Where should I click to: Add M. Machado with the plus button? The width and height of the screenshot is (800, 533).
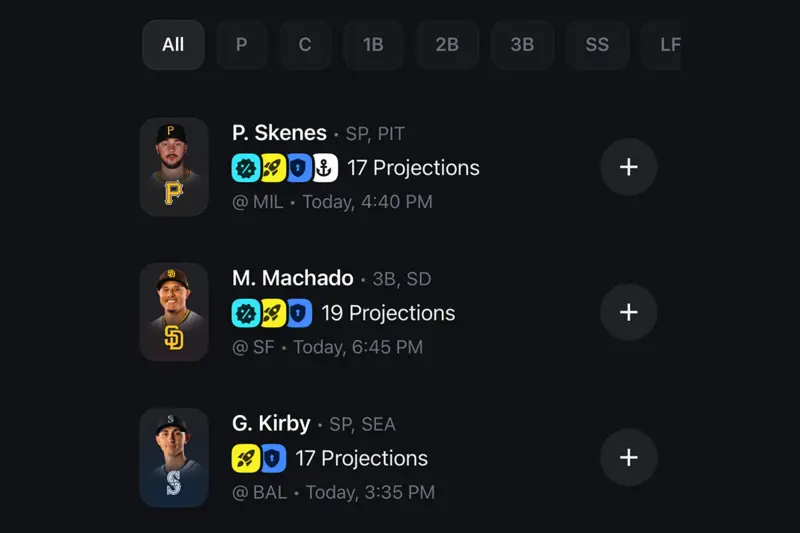click(x=628, y=312)
